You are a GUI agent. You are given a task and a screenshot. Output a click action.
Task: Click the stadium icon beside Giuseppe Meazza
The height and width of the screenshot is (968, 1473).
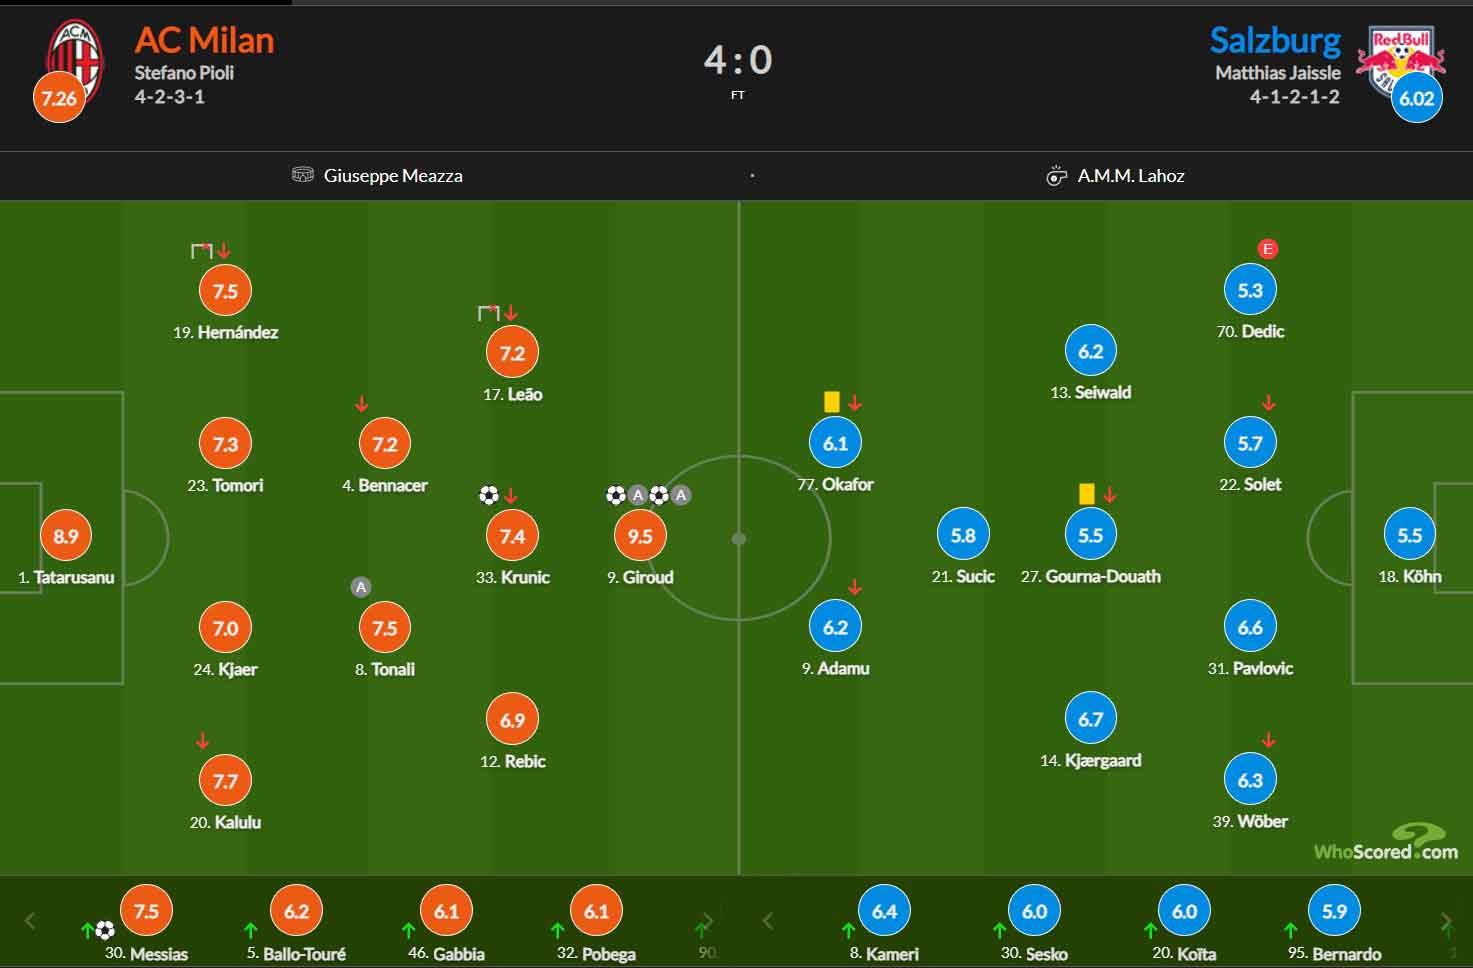tap(302, 175)
